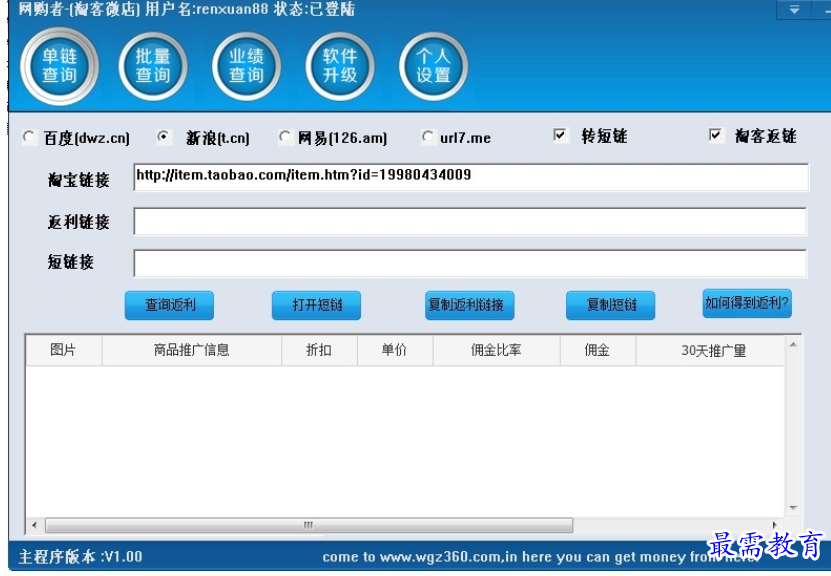Viewport: 831px width, 576px height.
Task: Open the title bar dropdown arrow menu
Action: tap(794, 9)
